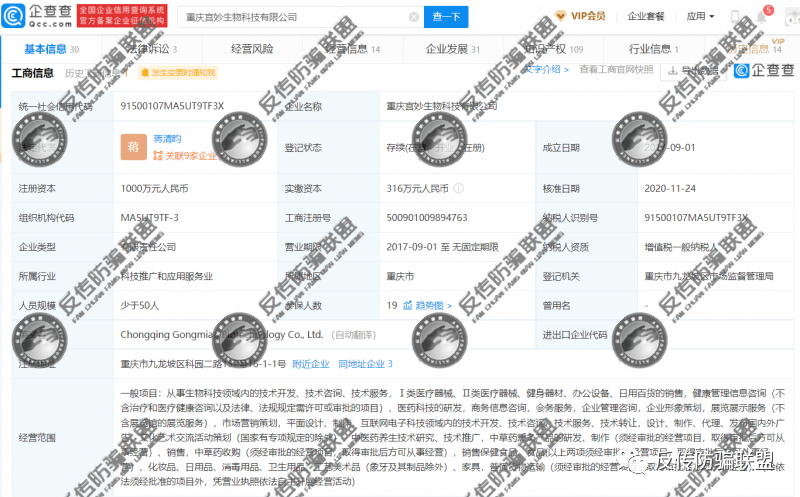
Task: Click the company name search input field
Action: point(290,17)
